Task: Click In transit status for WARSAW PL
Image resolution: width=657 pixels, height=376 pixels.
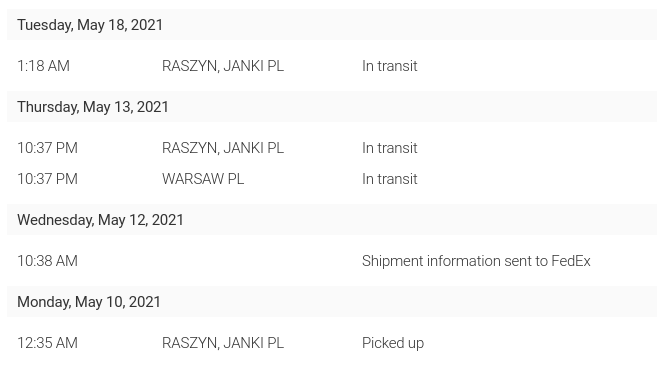Action: point(389,179)
